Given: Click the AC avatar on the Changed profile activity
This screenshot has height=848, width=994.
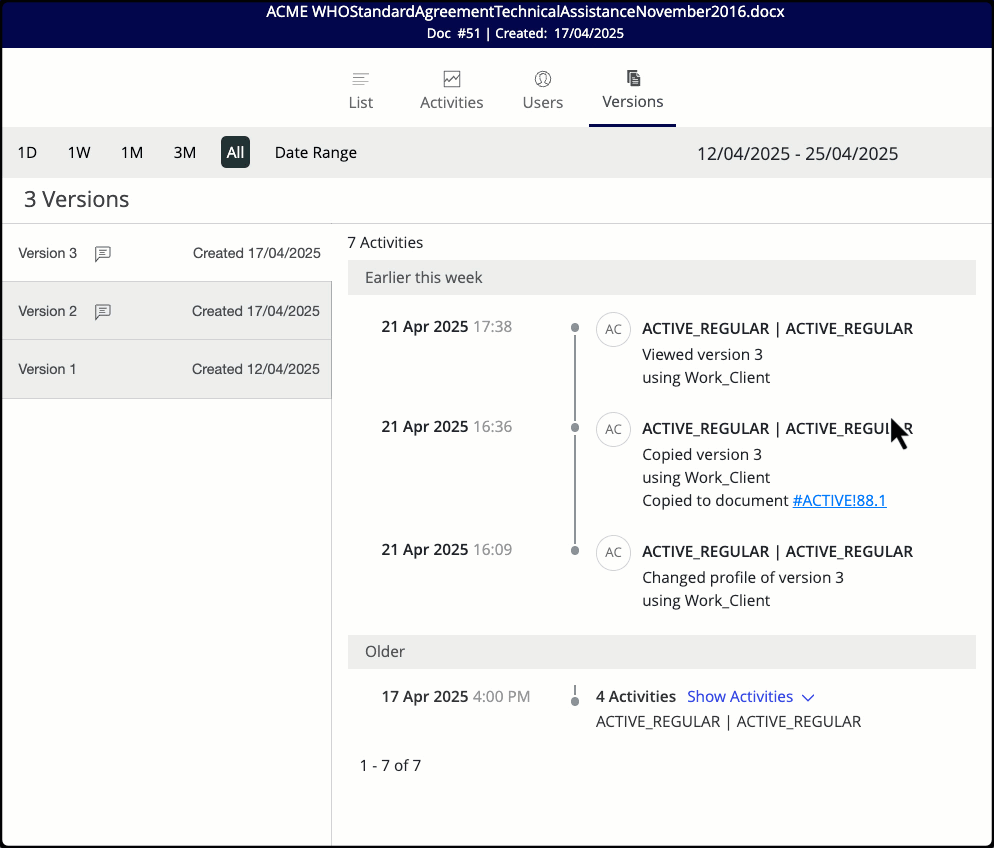Looking at the screenshot, I should tap(613, 553).
